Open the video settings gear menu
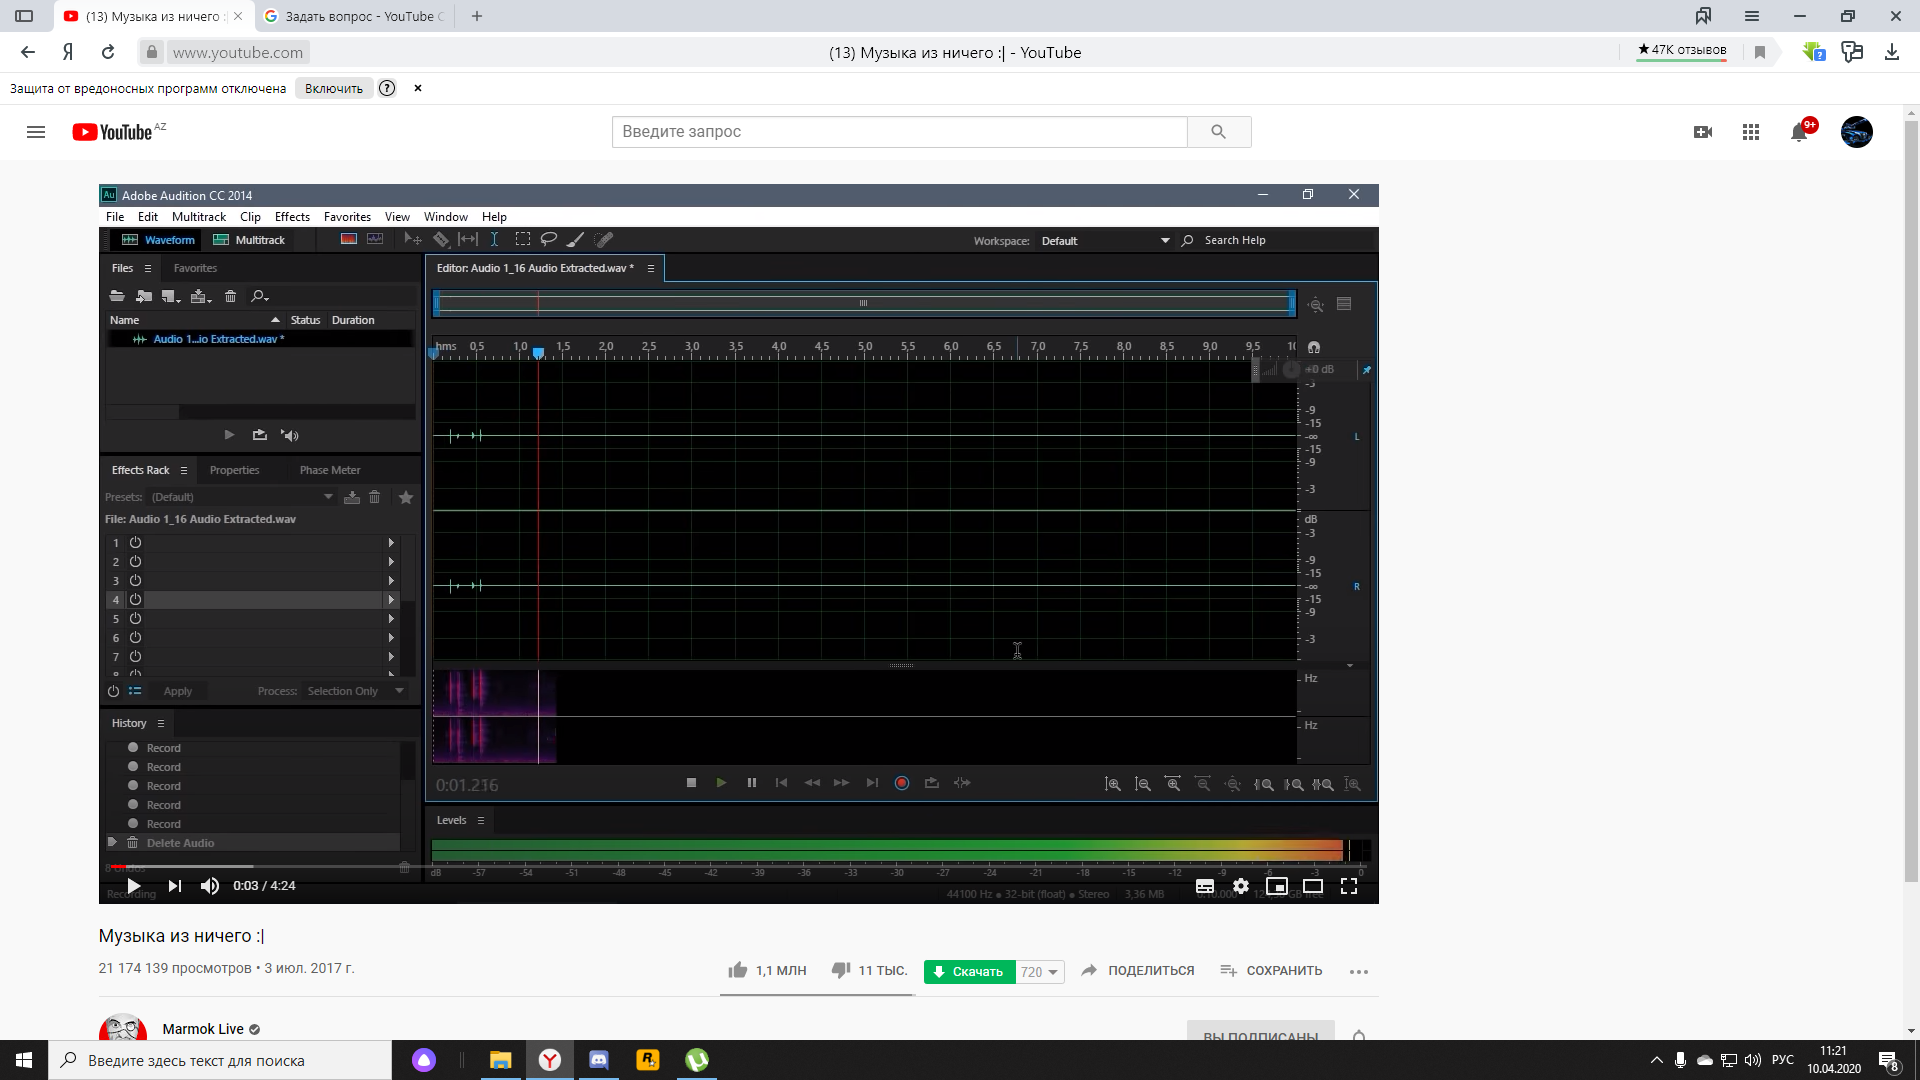The image size is (1920, 1080). (1241, 886)
